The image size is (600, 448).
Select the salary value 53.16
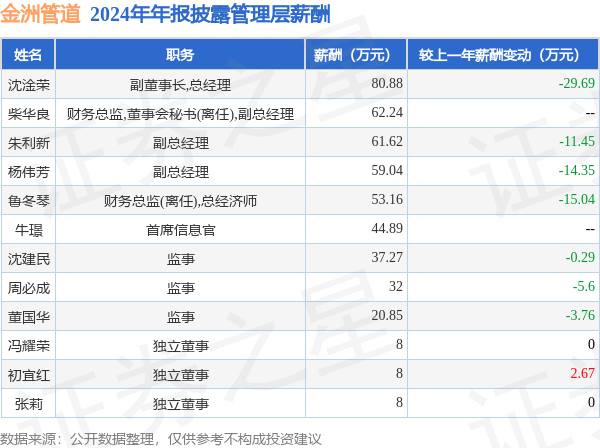tap(387, 199)
